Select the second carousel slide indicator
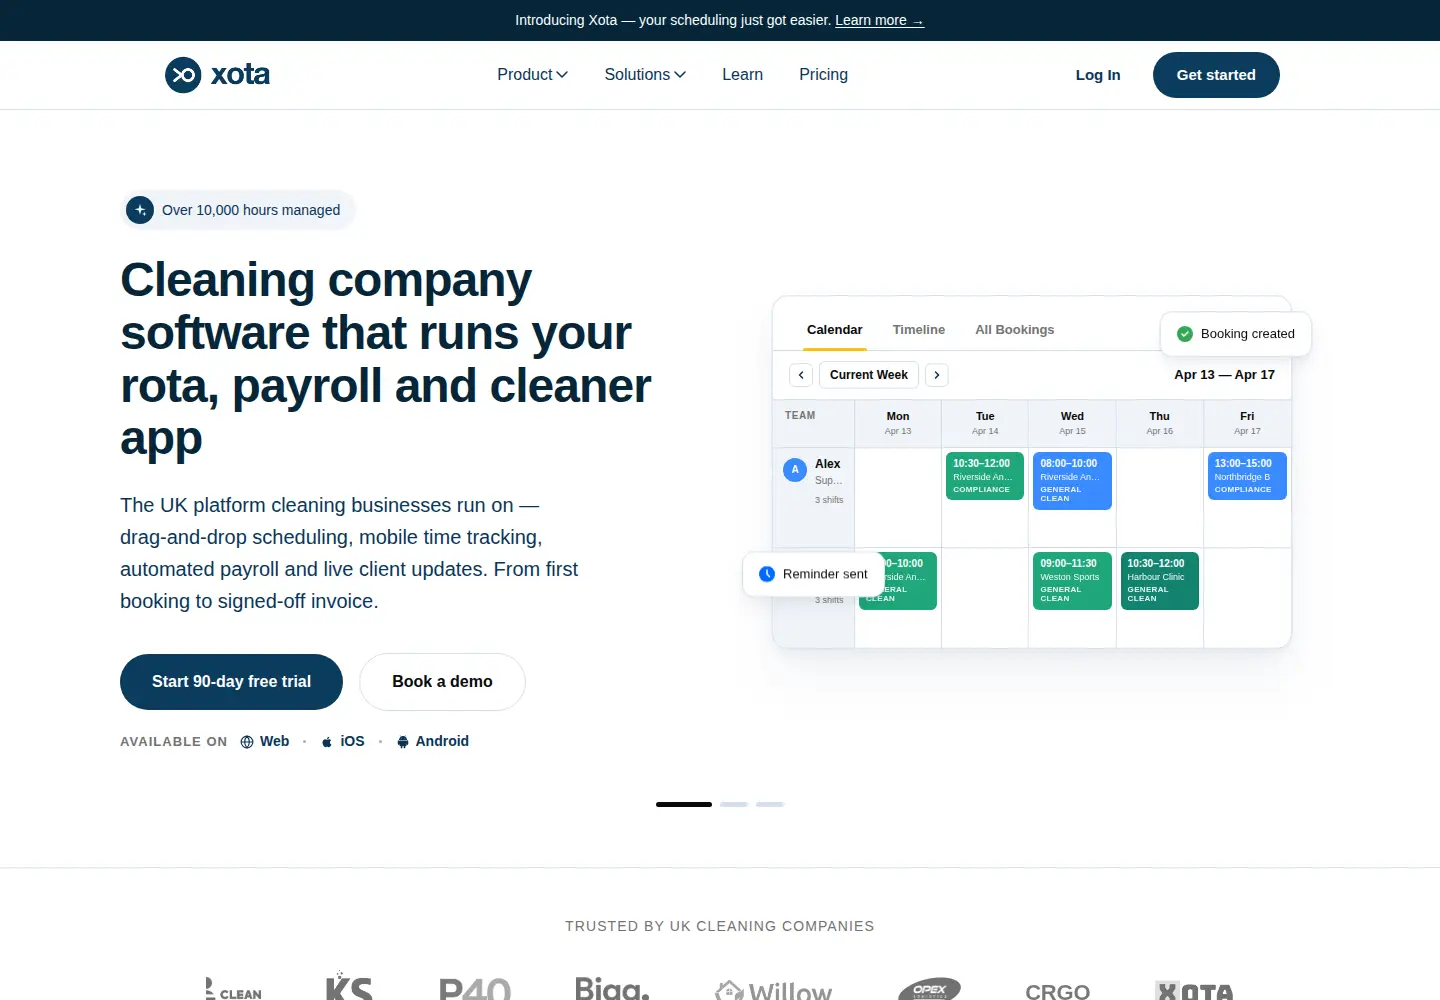 pos(734,804)
